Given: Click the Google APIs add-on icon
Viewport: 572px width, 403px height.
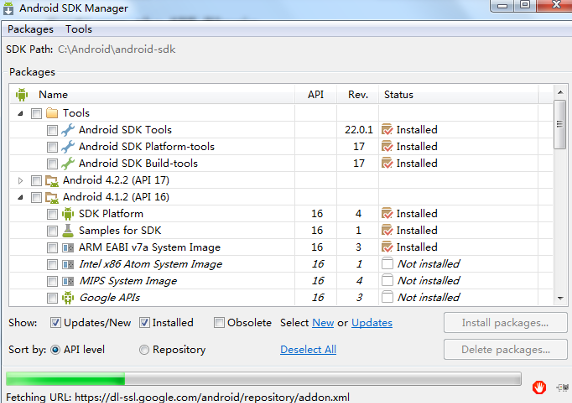Looking at the screenshot, I should tap(68, 298).
